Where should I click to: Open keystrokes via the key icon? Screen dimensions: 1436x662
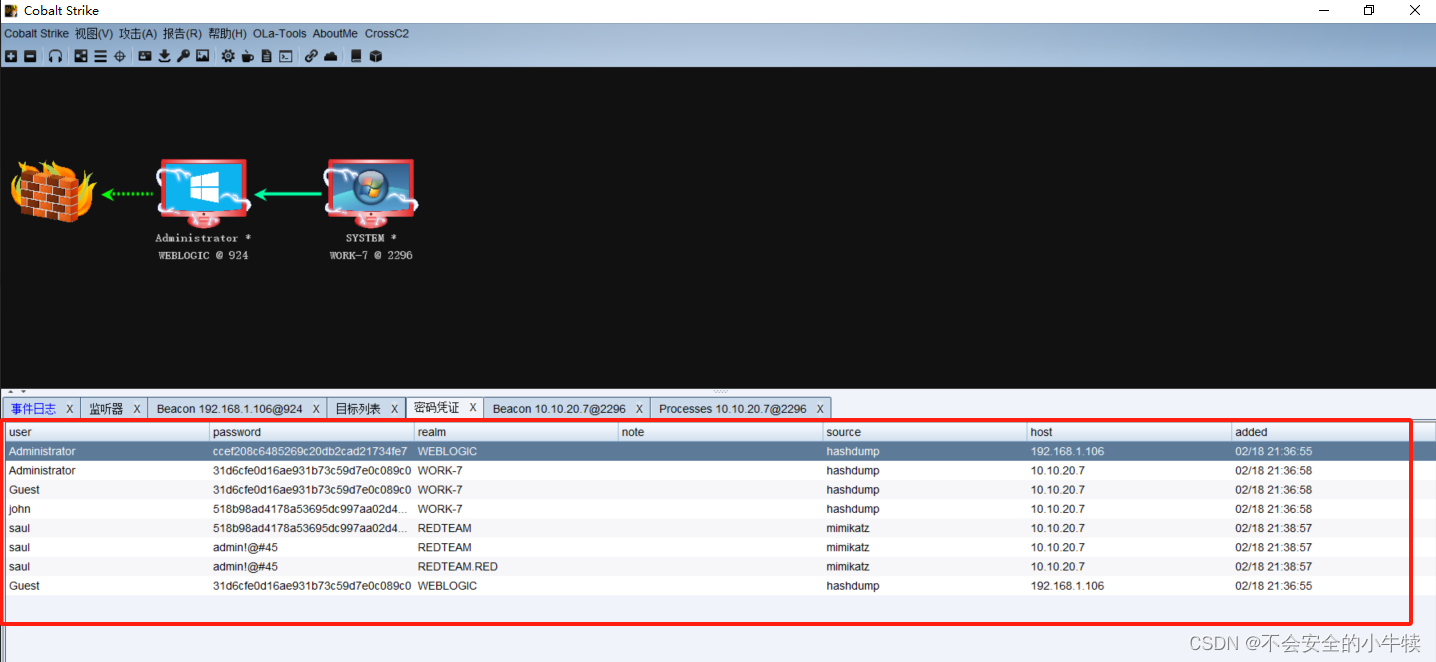183,56
